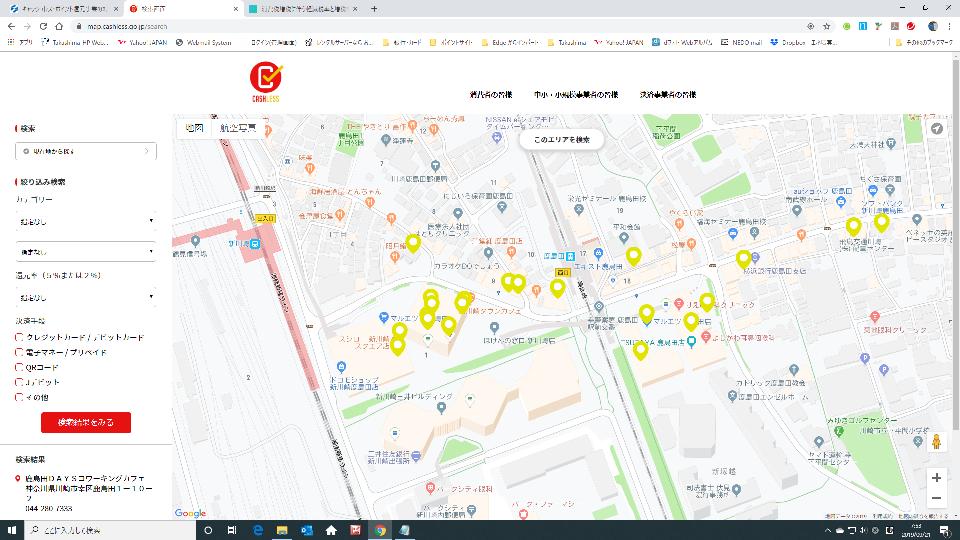Click the blue station icon on pink area

[x=253, y=244]
